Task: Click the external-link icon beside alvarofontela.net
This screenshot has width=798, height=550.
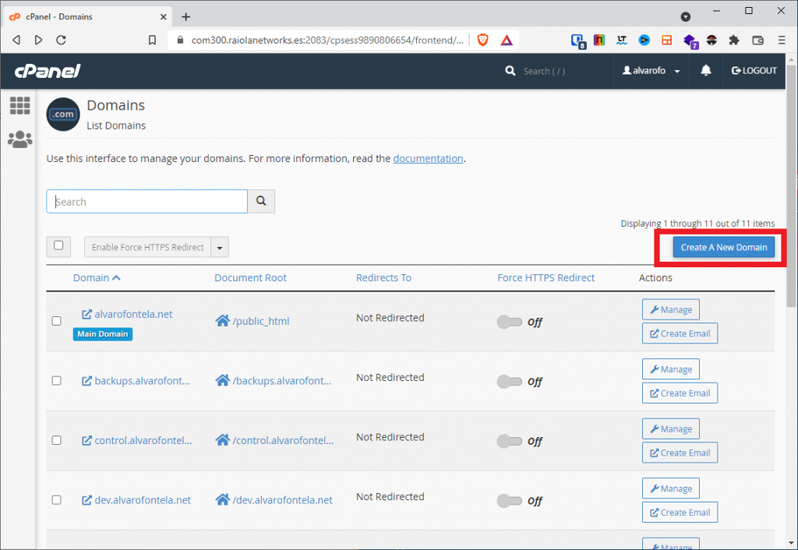Action: click(87, 314)
